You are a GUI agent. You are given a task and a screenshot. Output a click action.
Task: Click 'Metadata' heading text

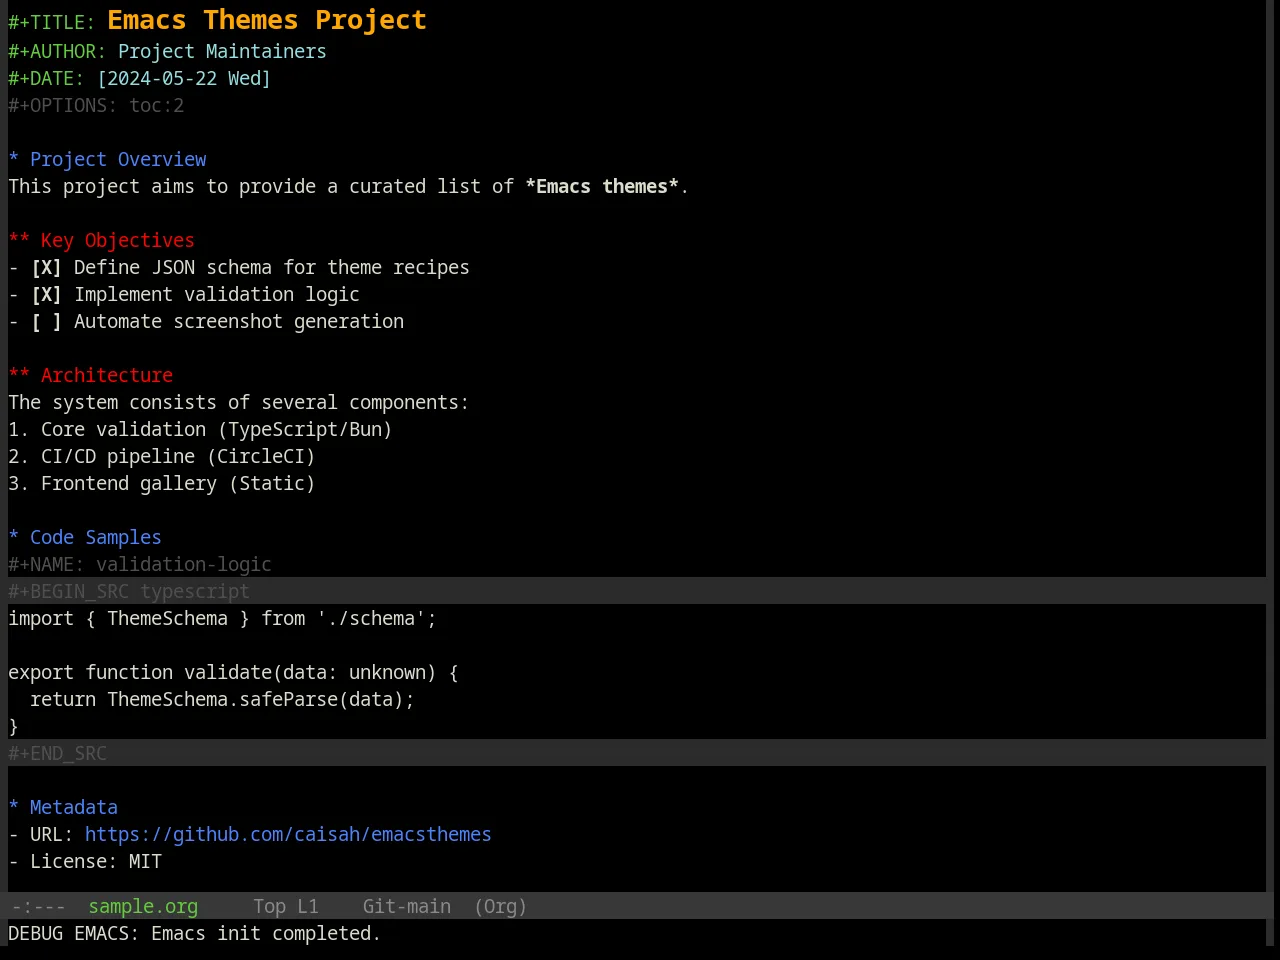click(74, 808)
